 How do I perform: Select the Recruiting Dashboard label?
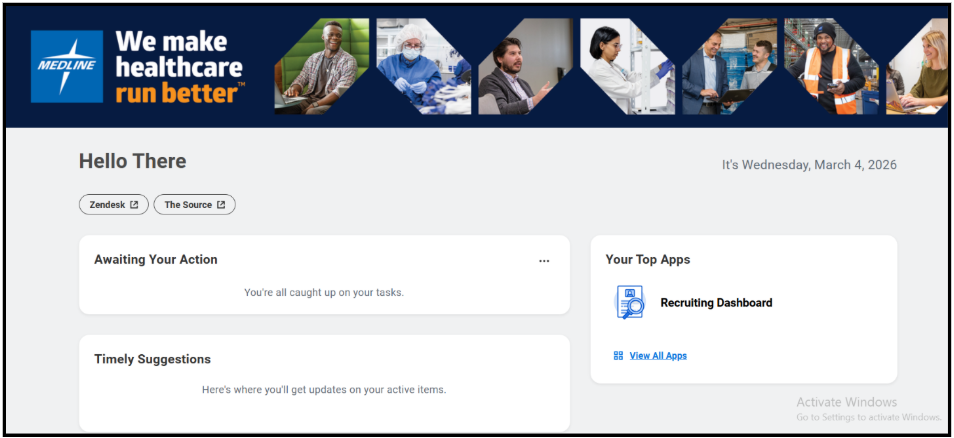(x=716, y=303)
